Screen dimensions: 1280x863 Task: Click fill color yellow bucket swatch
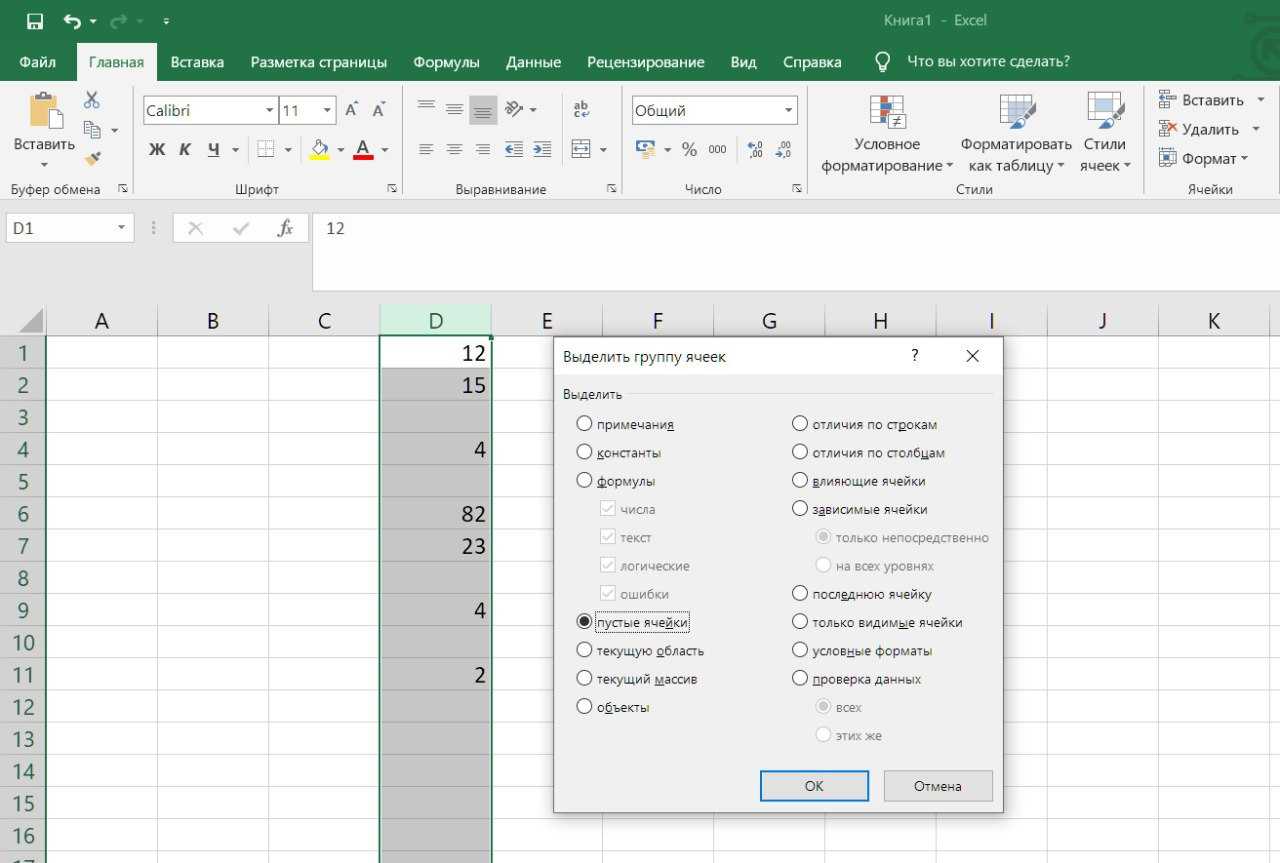[x=320, y=150]
